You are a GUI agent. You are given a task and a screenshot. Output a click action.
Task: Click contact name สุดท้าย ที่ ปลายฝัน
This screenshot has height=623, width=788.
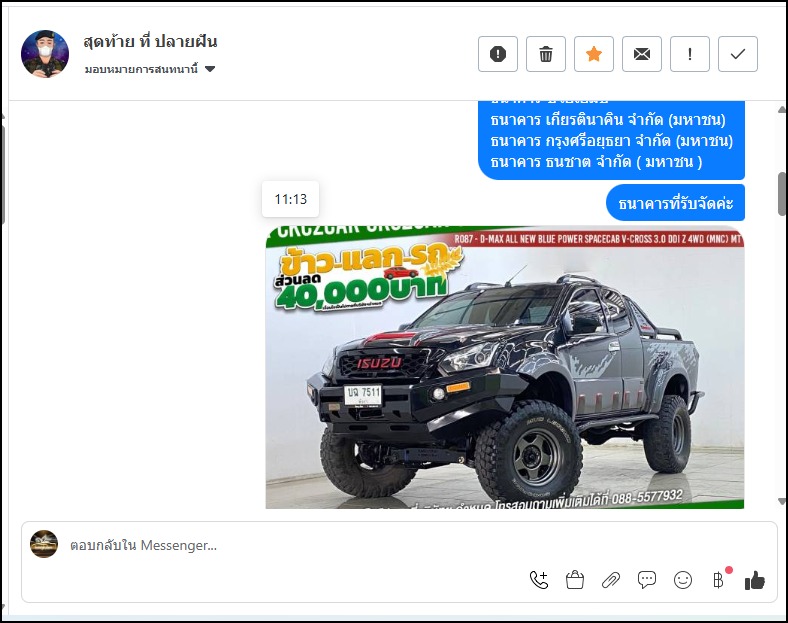tap(150, 41)
